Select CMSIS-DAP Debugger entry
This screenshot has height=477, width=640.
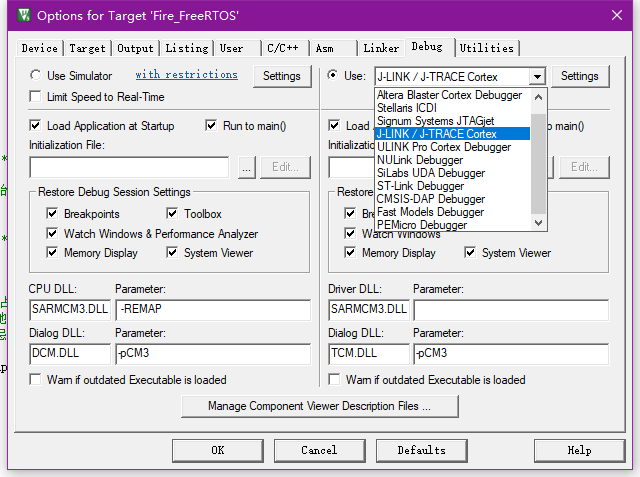point(453,199)
